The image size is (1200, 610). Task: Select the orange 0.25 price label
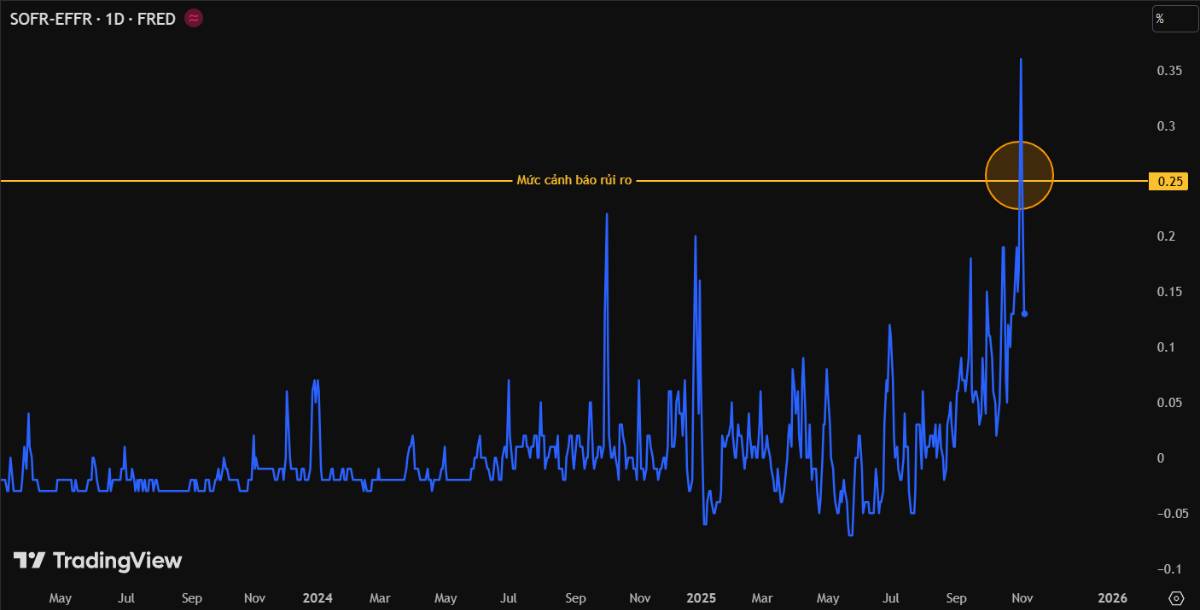click(x=1170, y=181)
